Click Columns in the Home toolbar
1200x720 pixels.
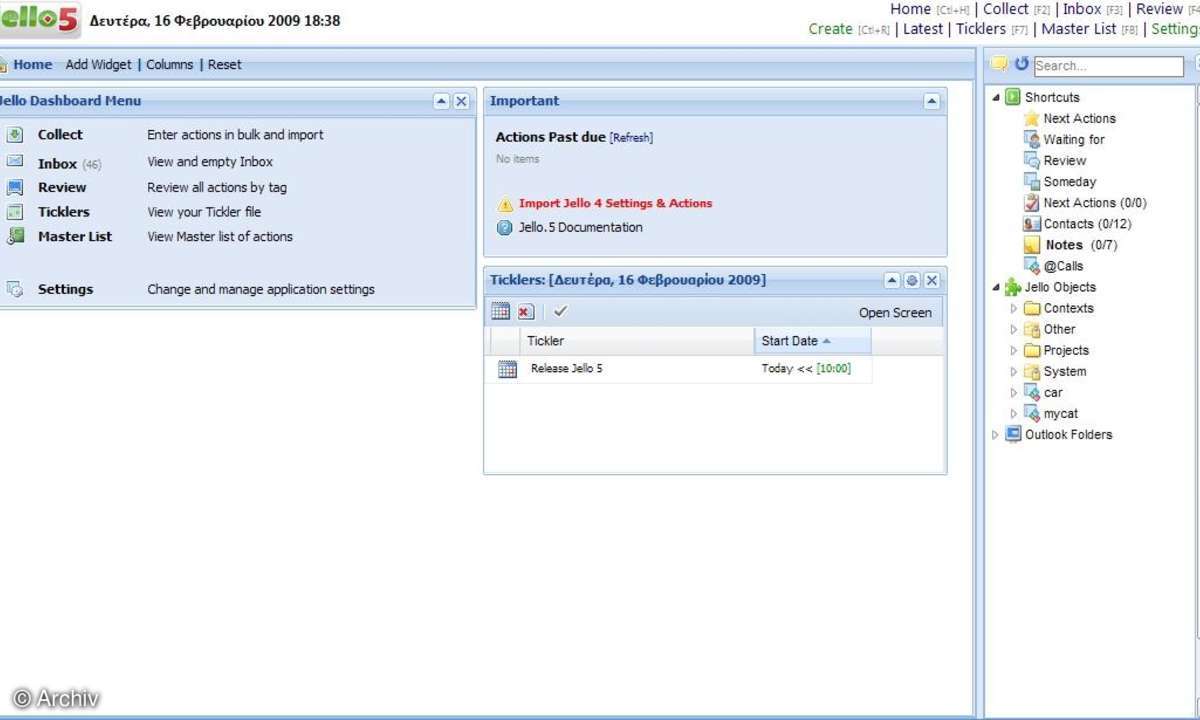click(x=170, y=65)
